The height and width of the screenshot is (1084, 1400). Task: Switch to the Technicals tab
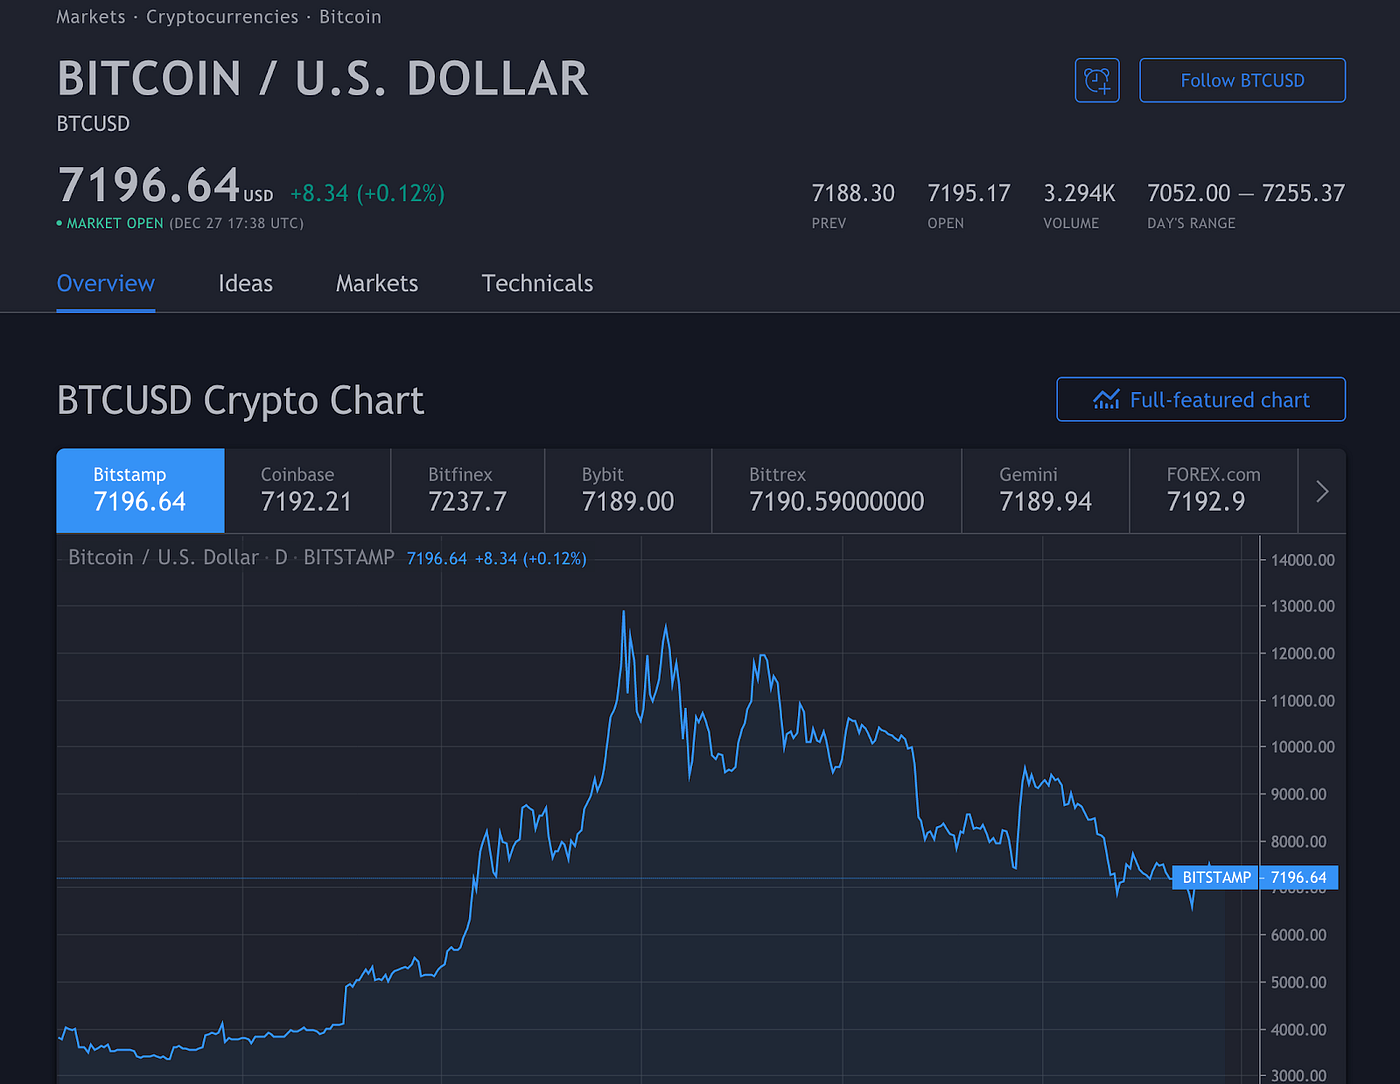(537, 283)
